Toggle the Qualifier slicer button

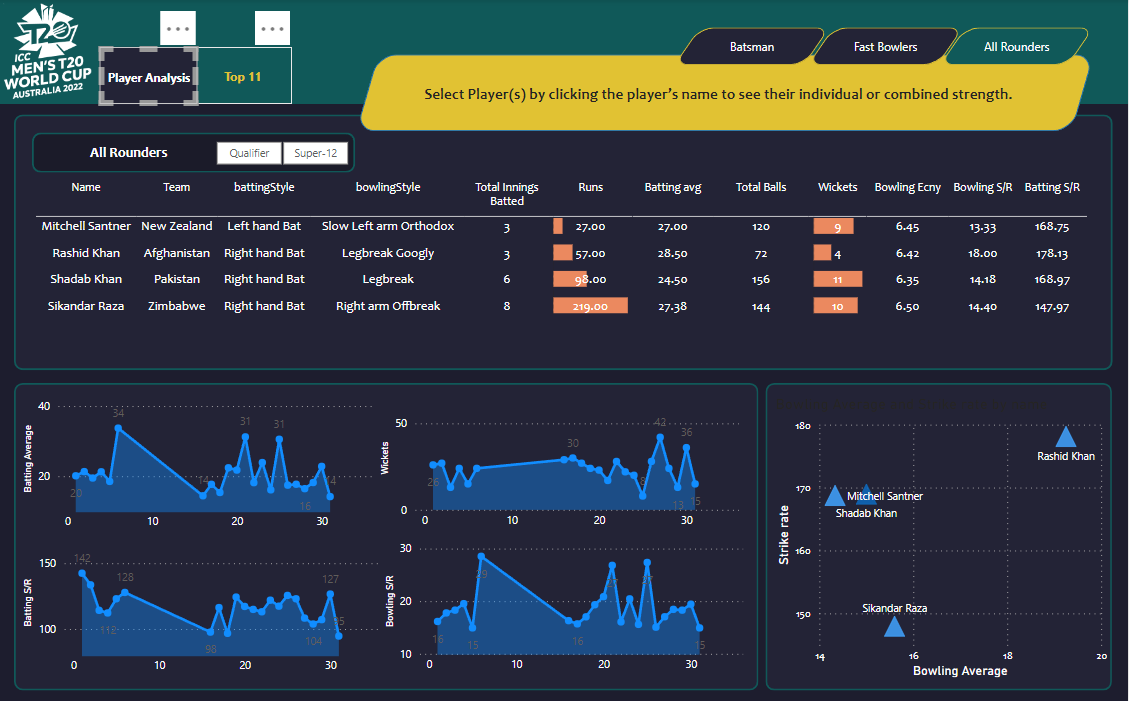point(249,153)
